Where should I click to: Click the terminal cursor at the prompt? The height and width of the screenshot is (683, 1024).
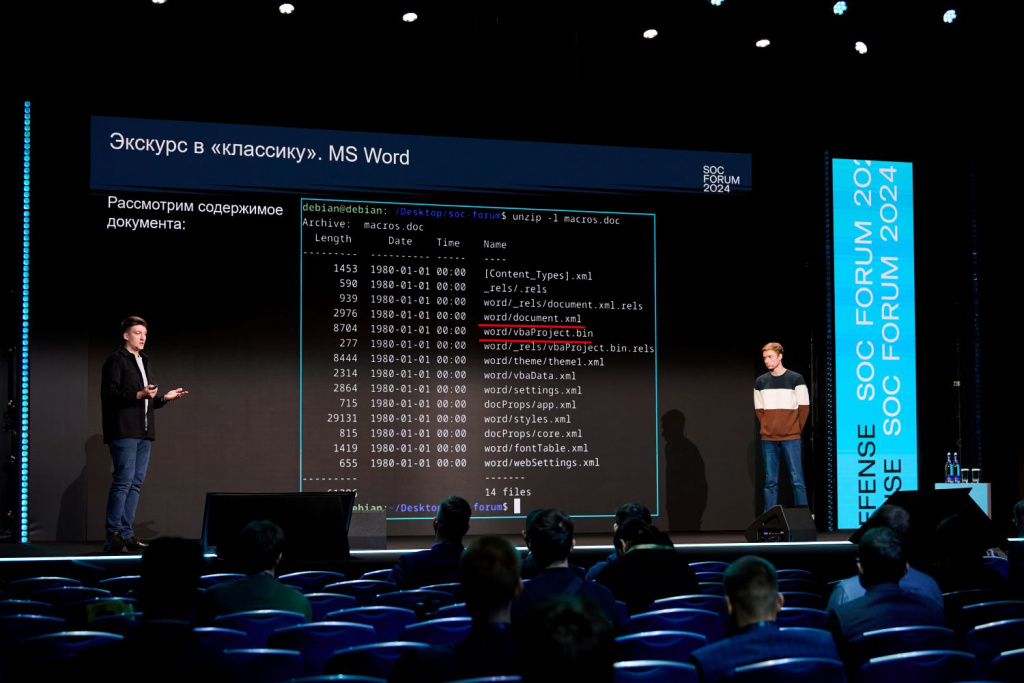coord(517,506)
